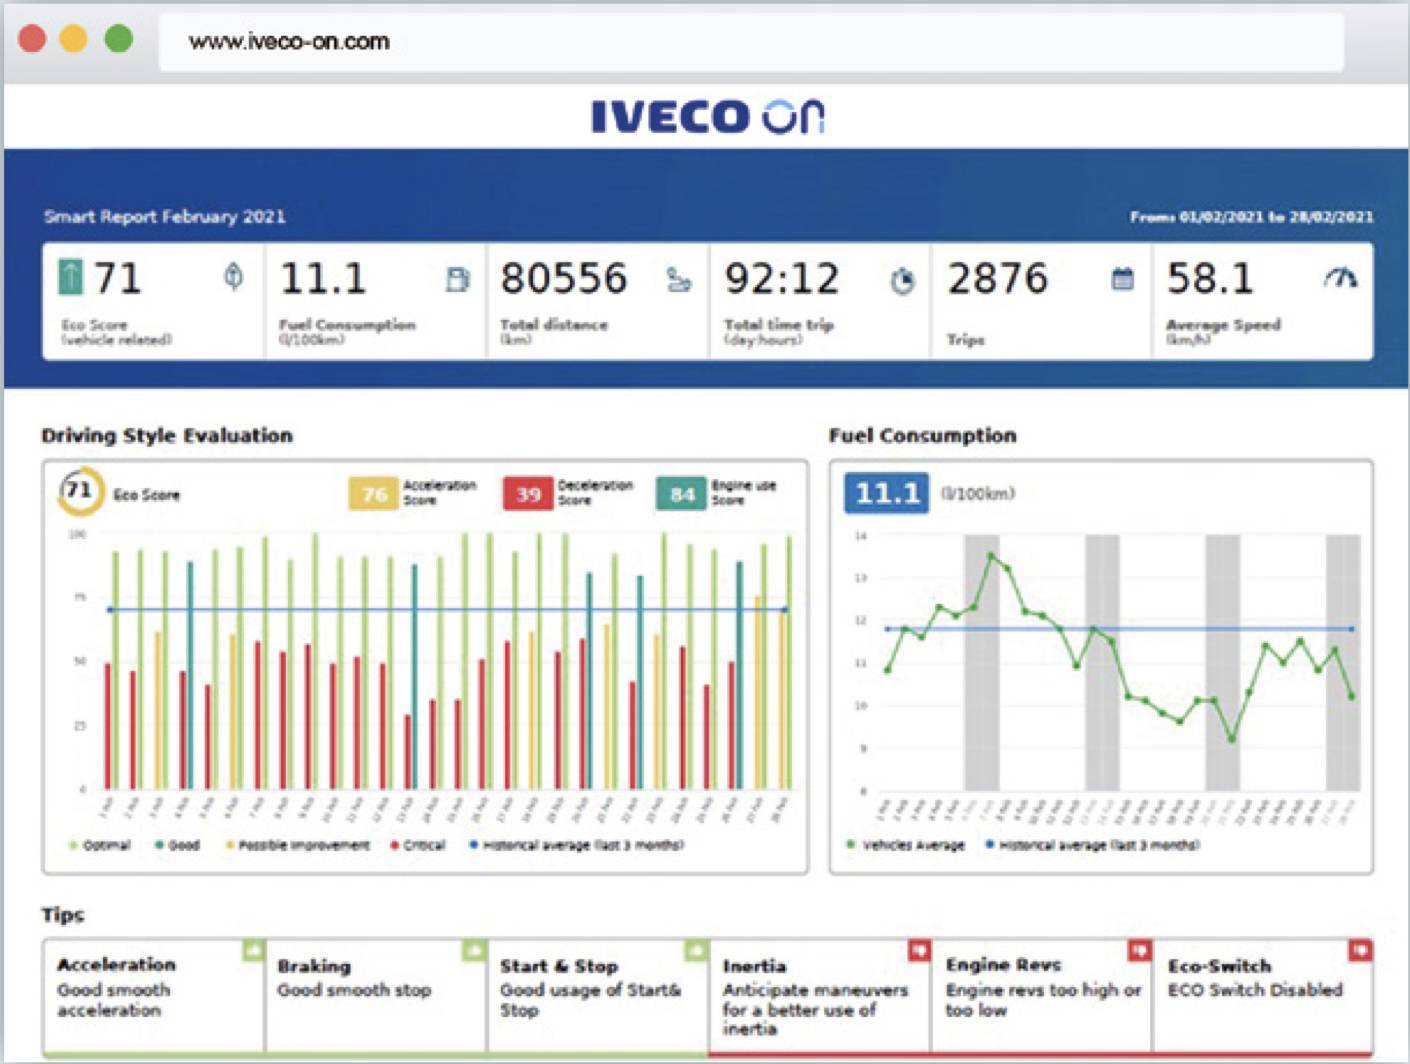
Task: Click thumbs-down icon on Eco-Switch tip
Action: click(x=1360, y=949)
